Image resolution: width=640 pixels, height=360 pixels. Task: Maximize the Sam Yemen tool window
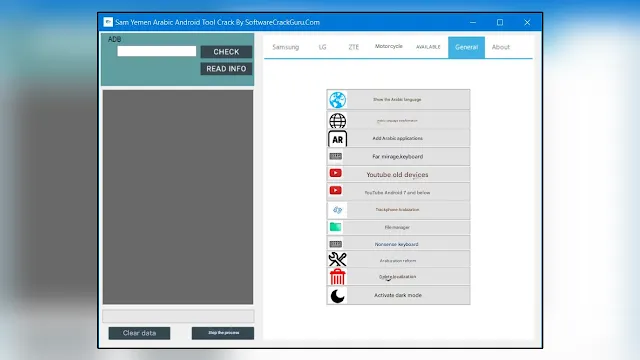[x=500, y=22]
